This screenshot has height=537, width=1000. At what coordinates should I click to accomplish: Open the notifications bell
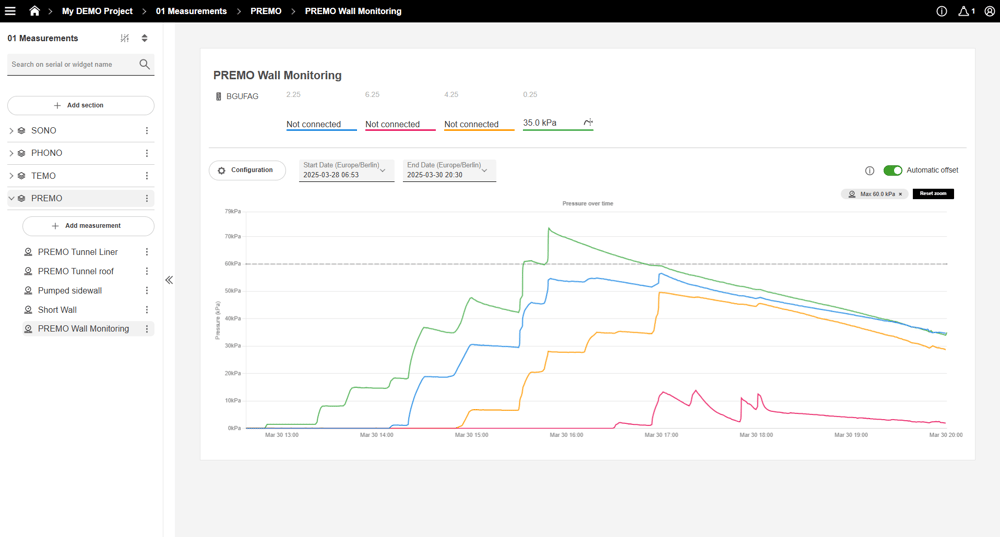965,11
